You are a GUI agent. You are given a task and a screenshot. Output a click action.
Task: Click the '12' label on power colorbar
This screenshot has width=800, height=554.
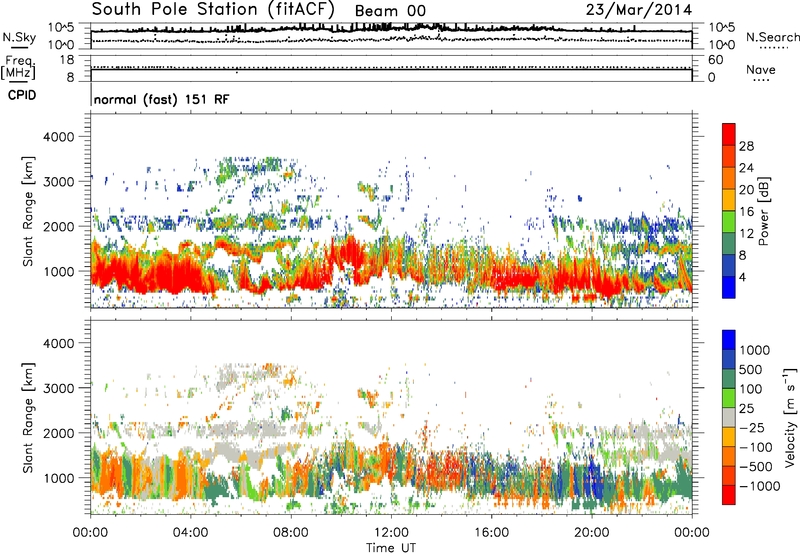[x=746, y=234]
